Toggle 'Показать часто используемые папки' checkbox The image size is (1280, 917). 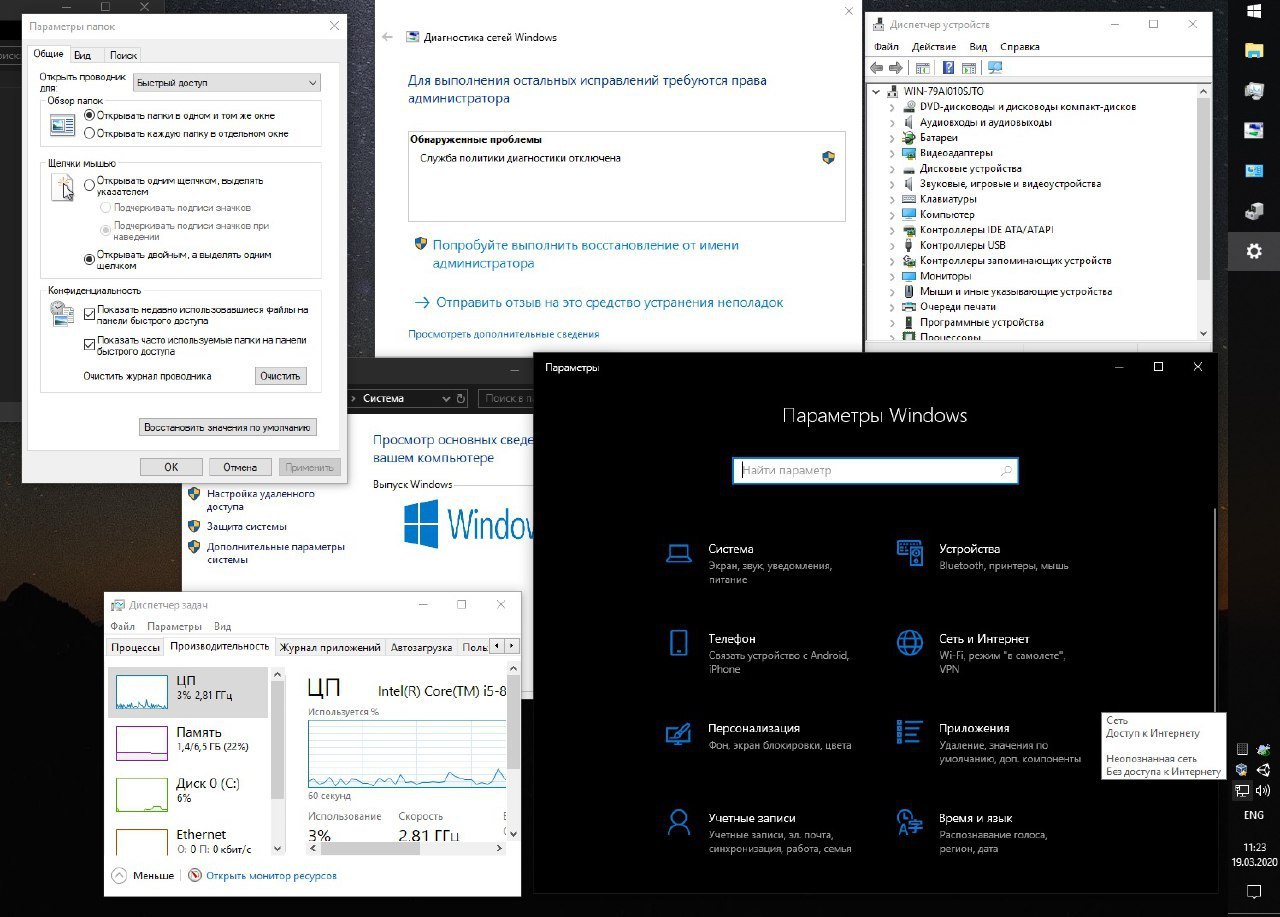pos(90,344)
